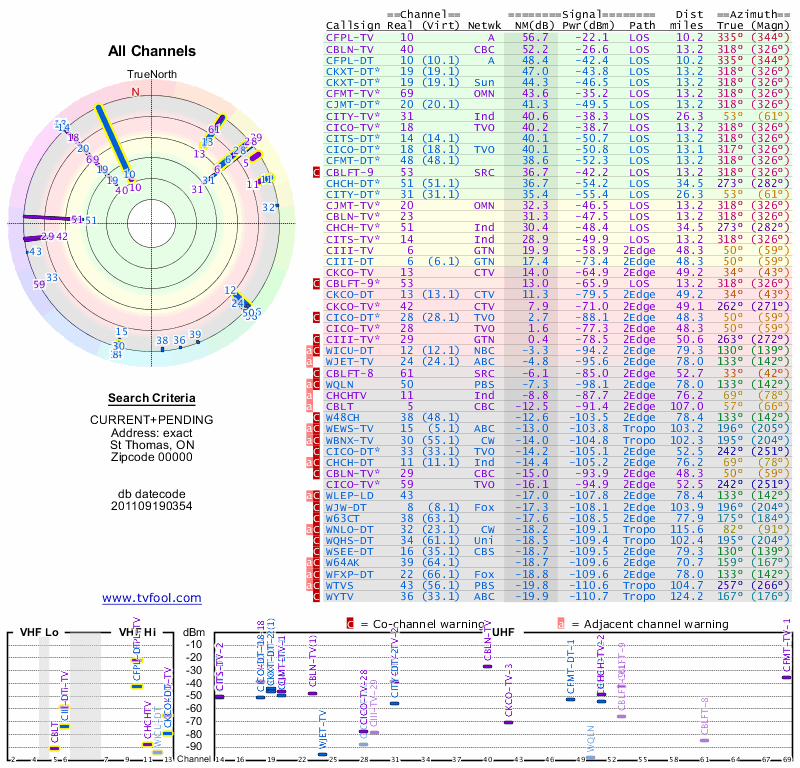
Task: Select the CBLFT-8 callsign
Action: 349,373
